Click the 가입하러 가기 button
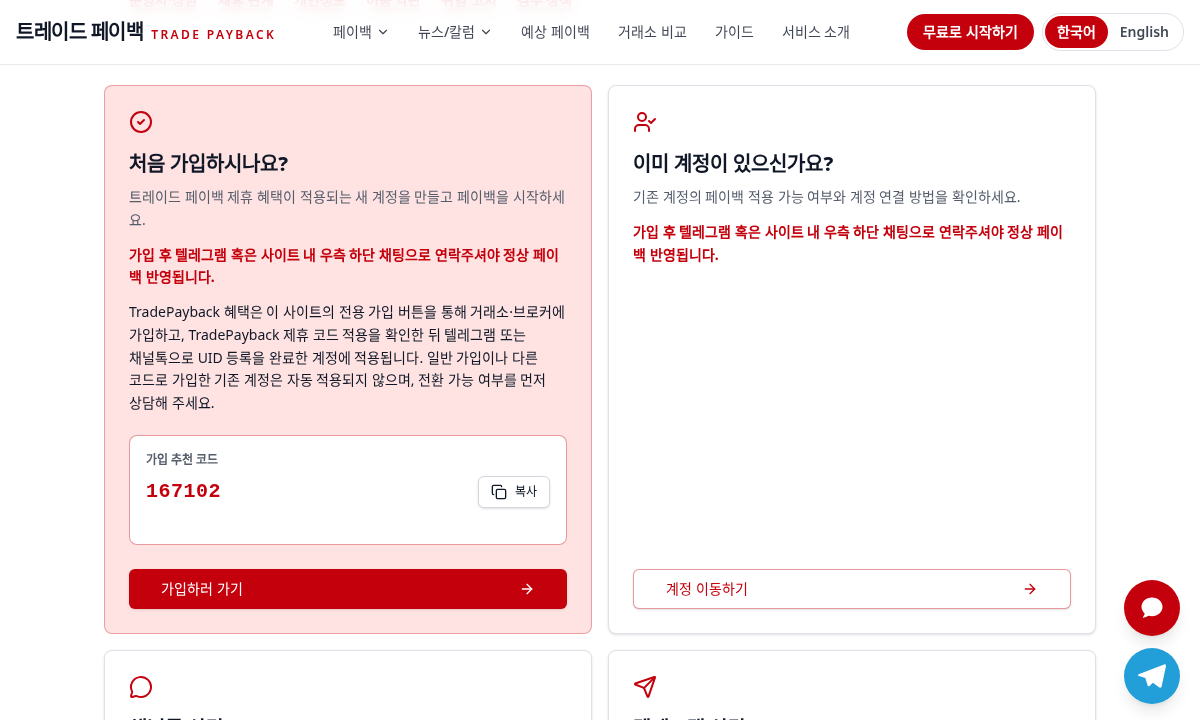Viewport: 1200px width, 720px height. tap(348, 589)
